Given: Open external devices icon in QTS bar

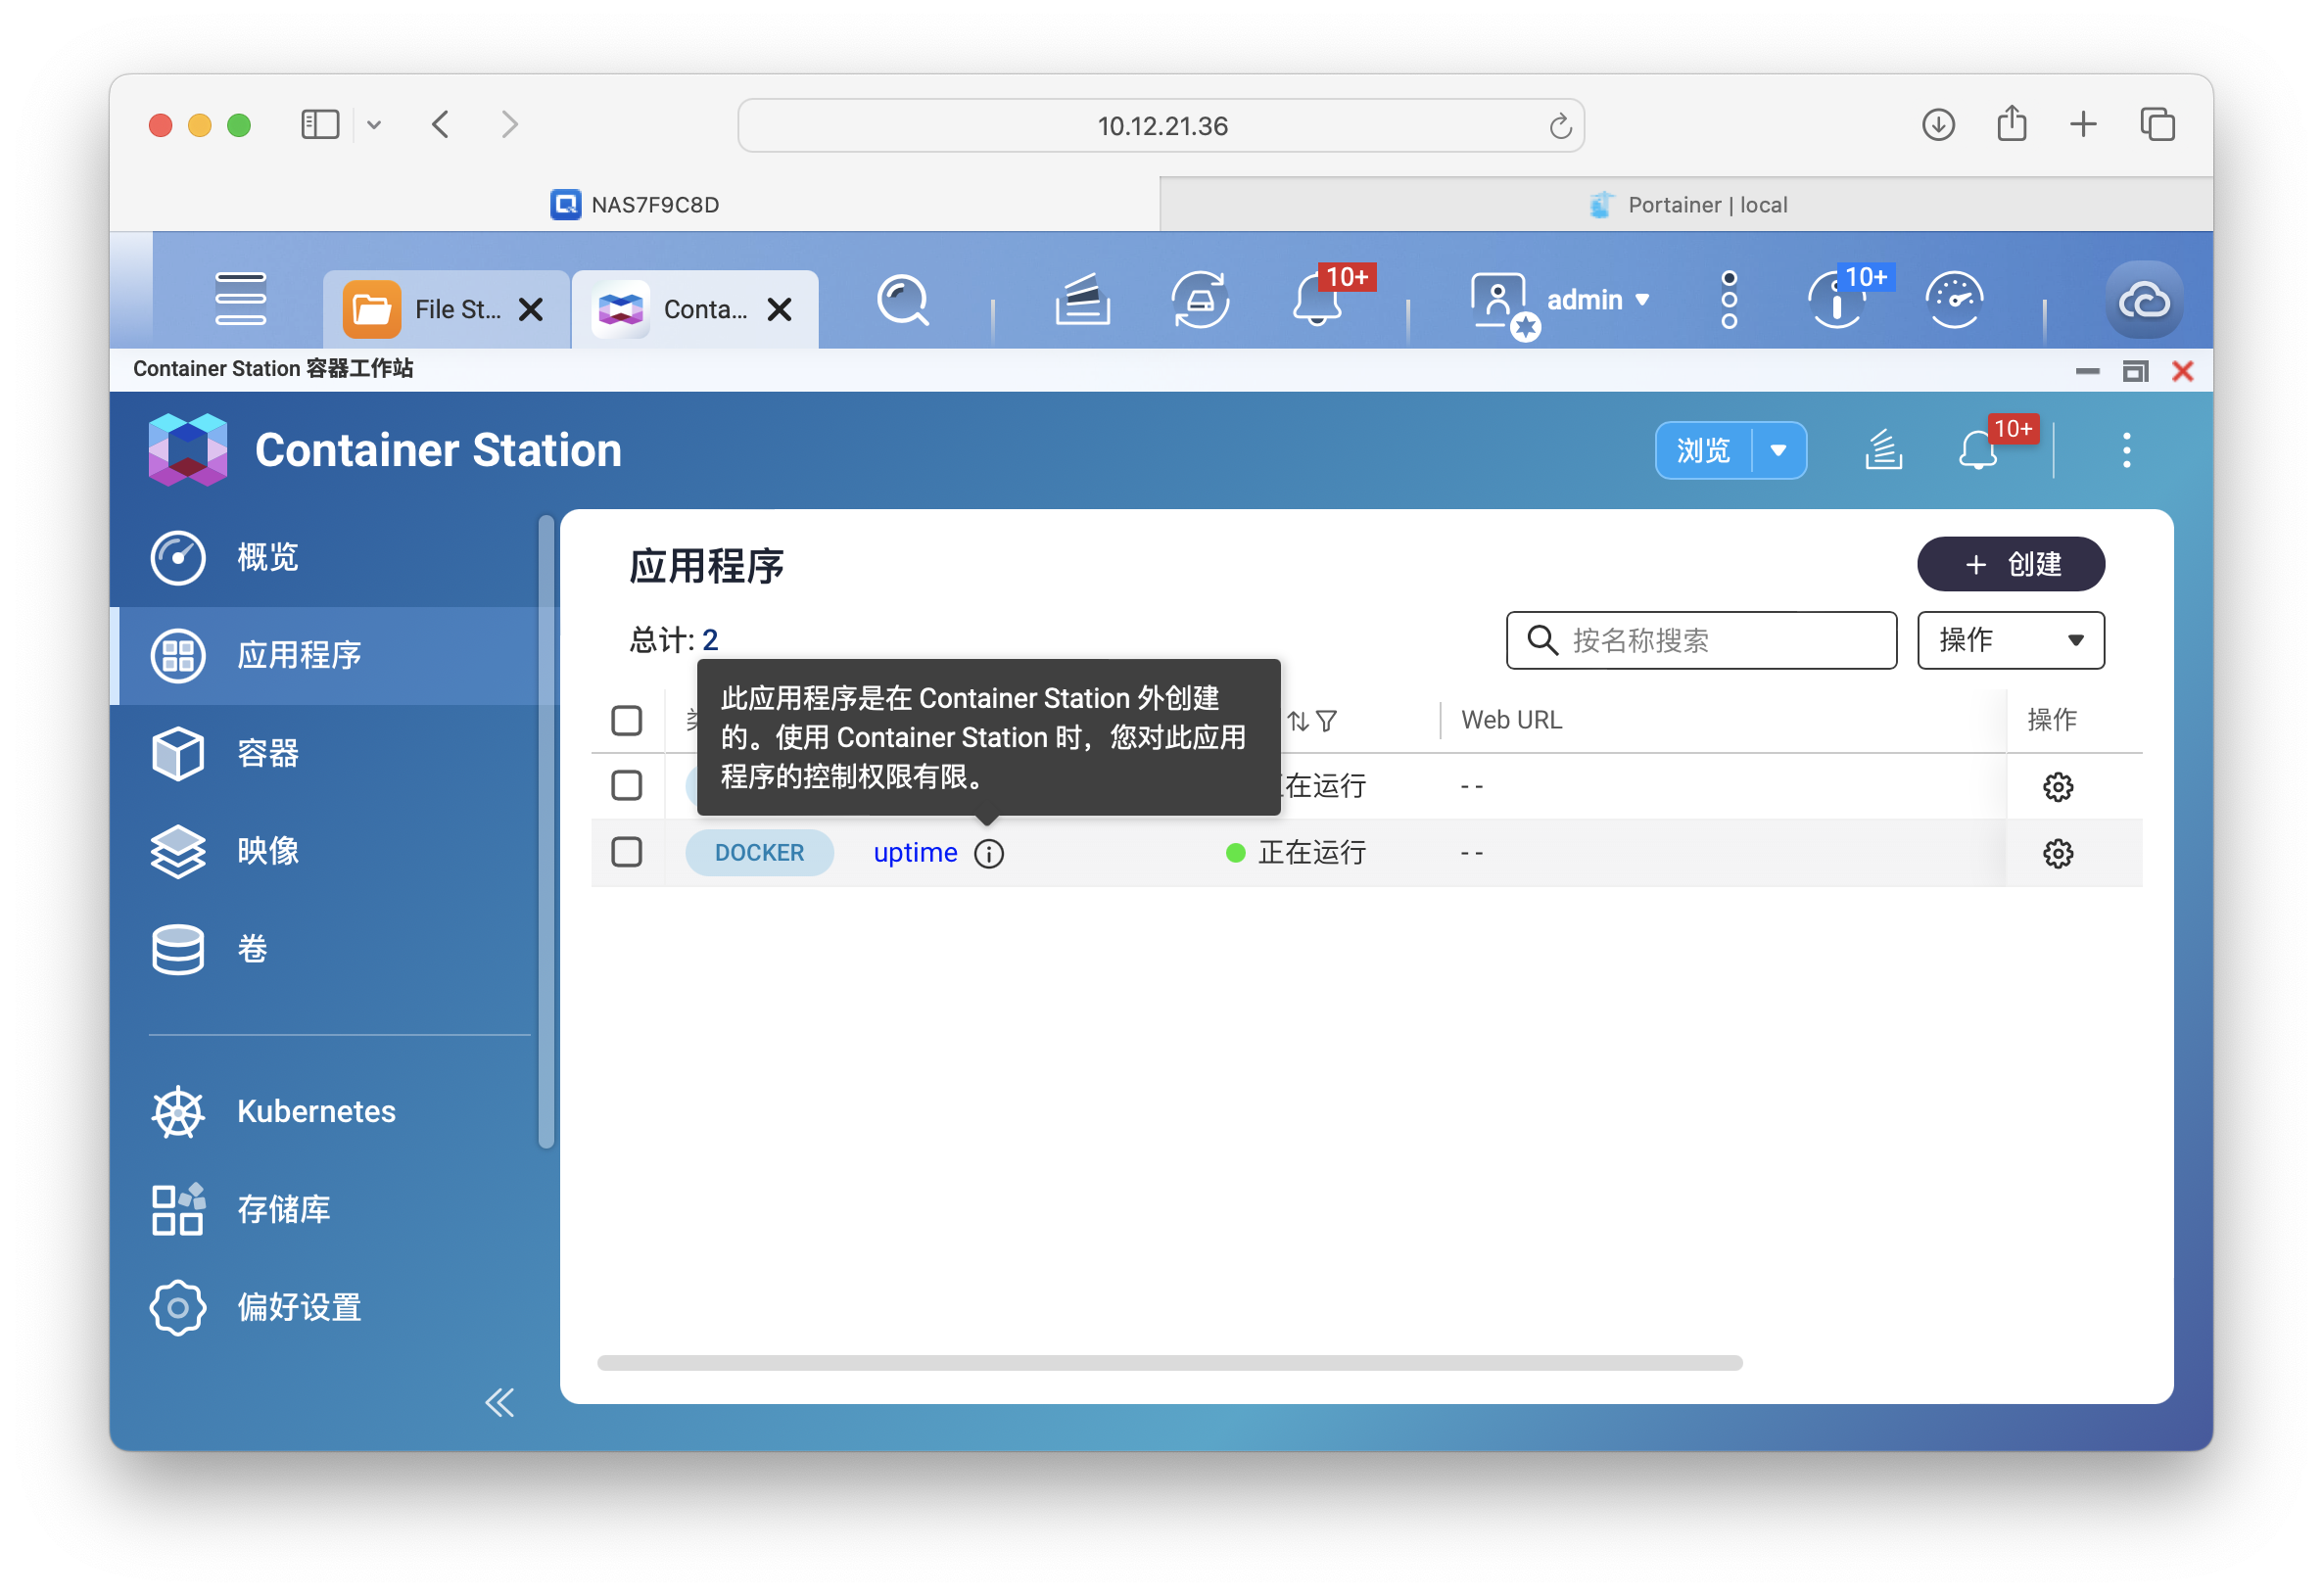Looking at the screenshot, I should pos(1199,300).
